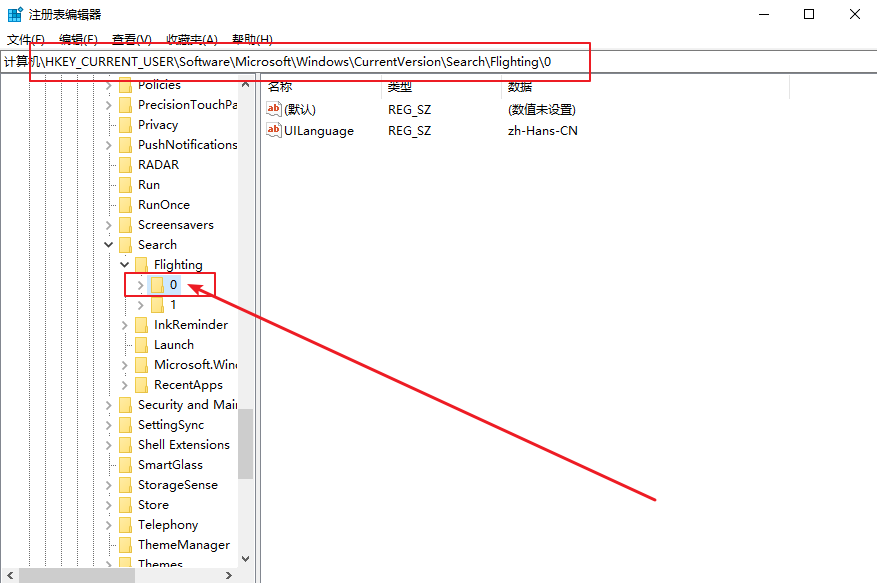Open the 查看(V) menu
The height and width of the screenshot is (583, 877).
click(131, 40)
